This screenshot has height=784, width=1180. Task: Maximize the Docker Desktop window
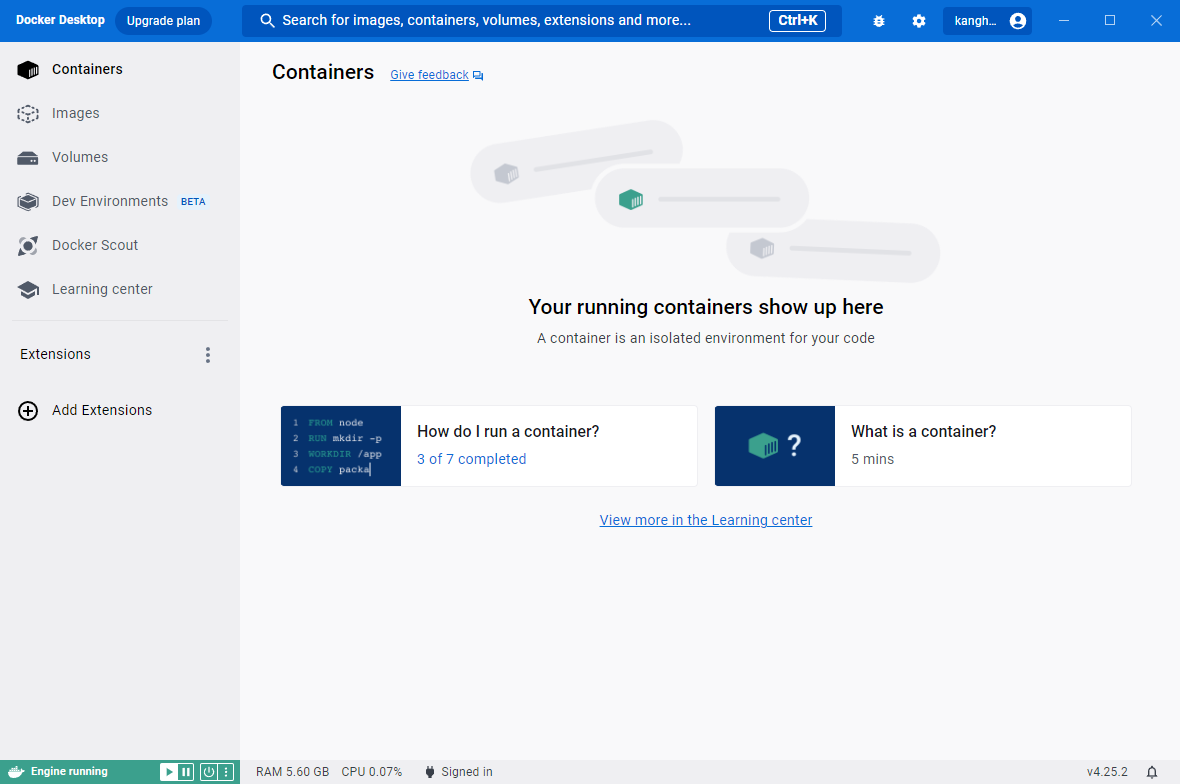click(x=1110, y=20)
